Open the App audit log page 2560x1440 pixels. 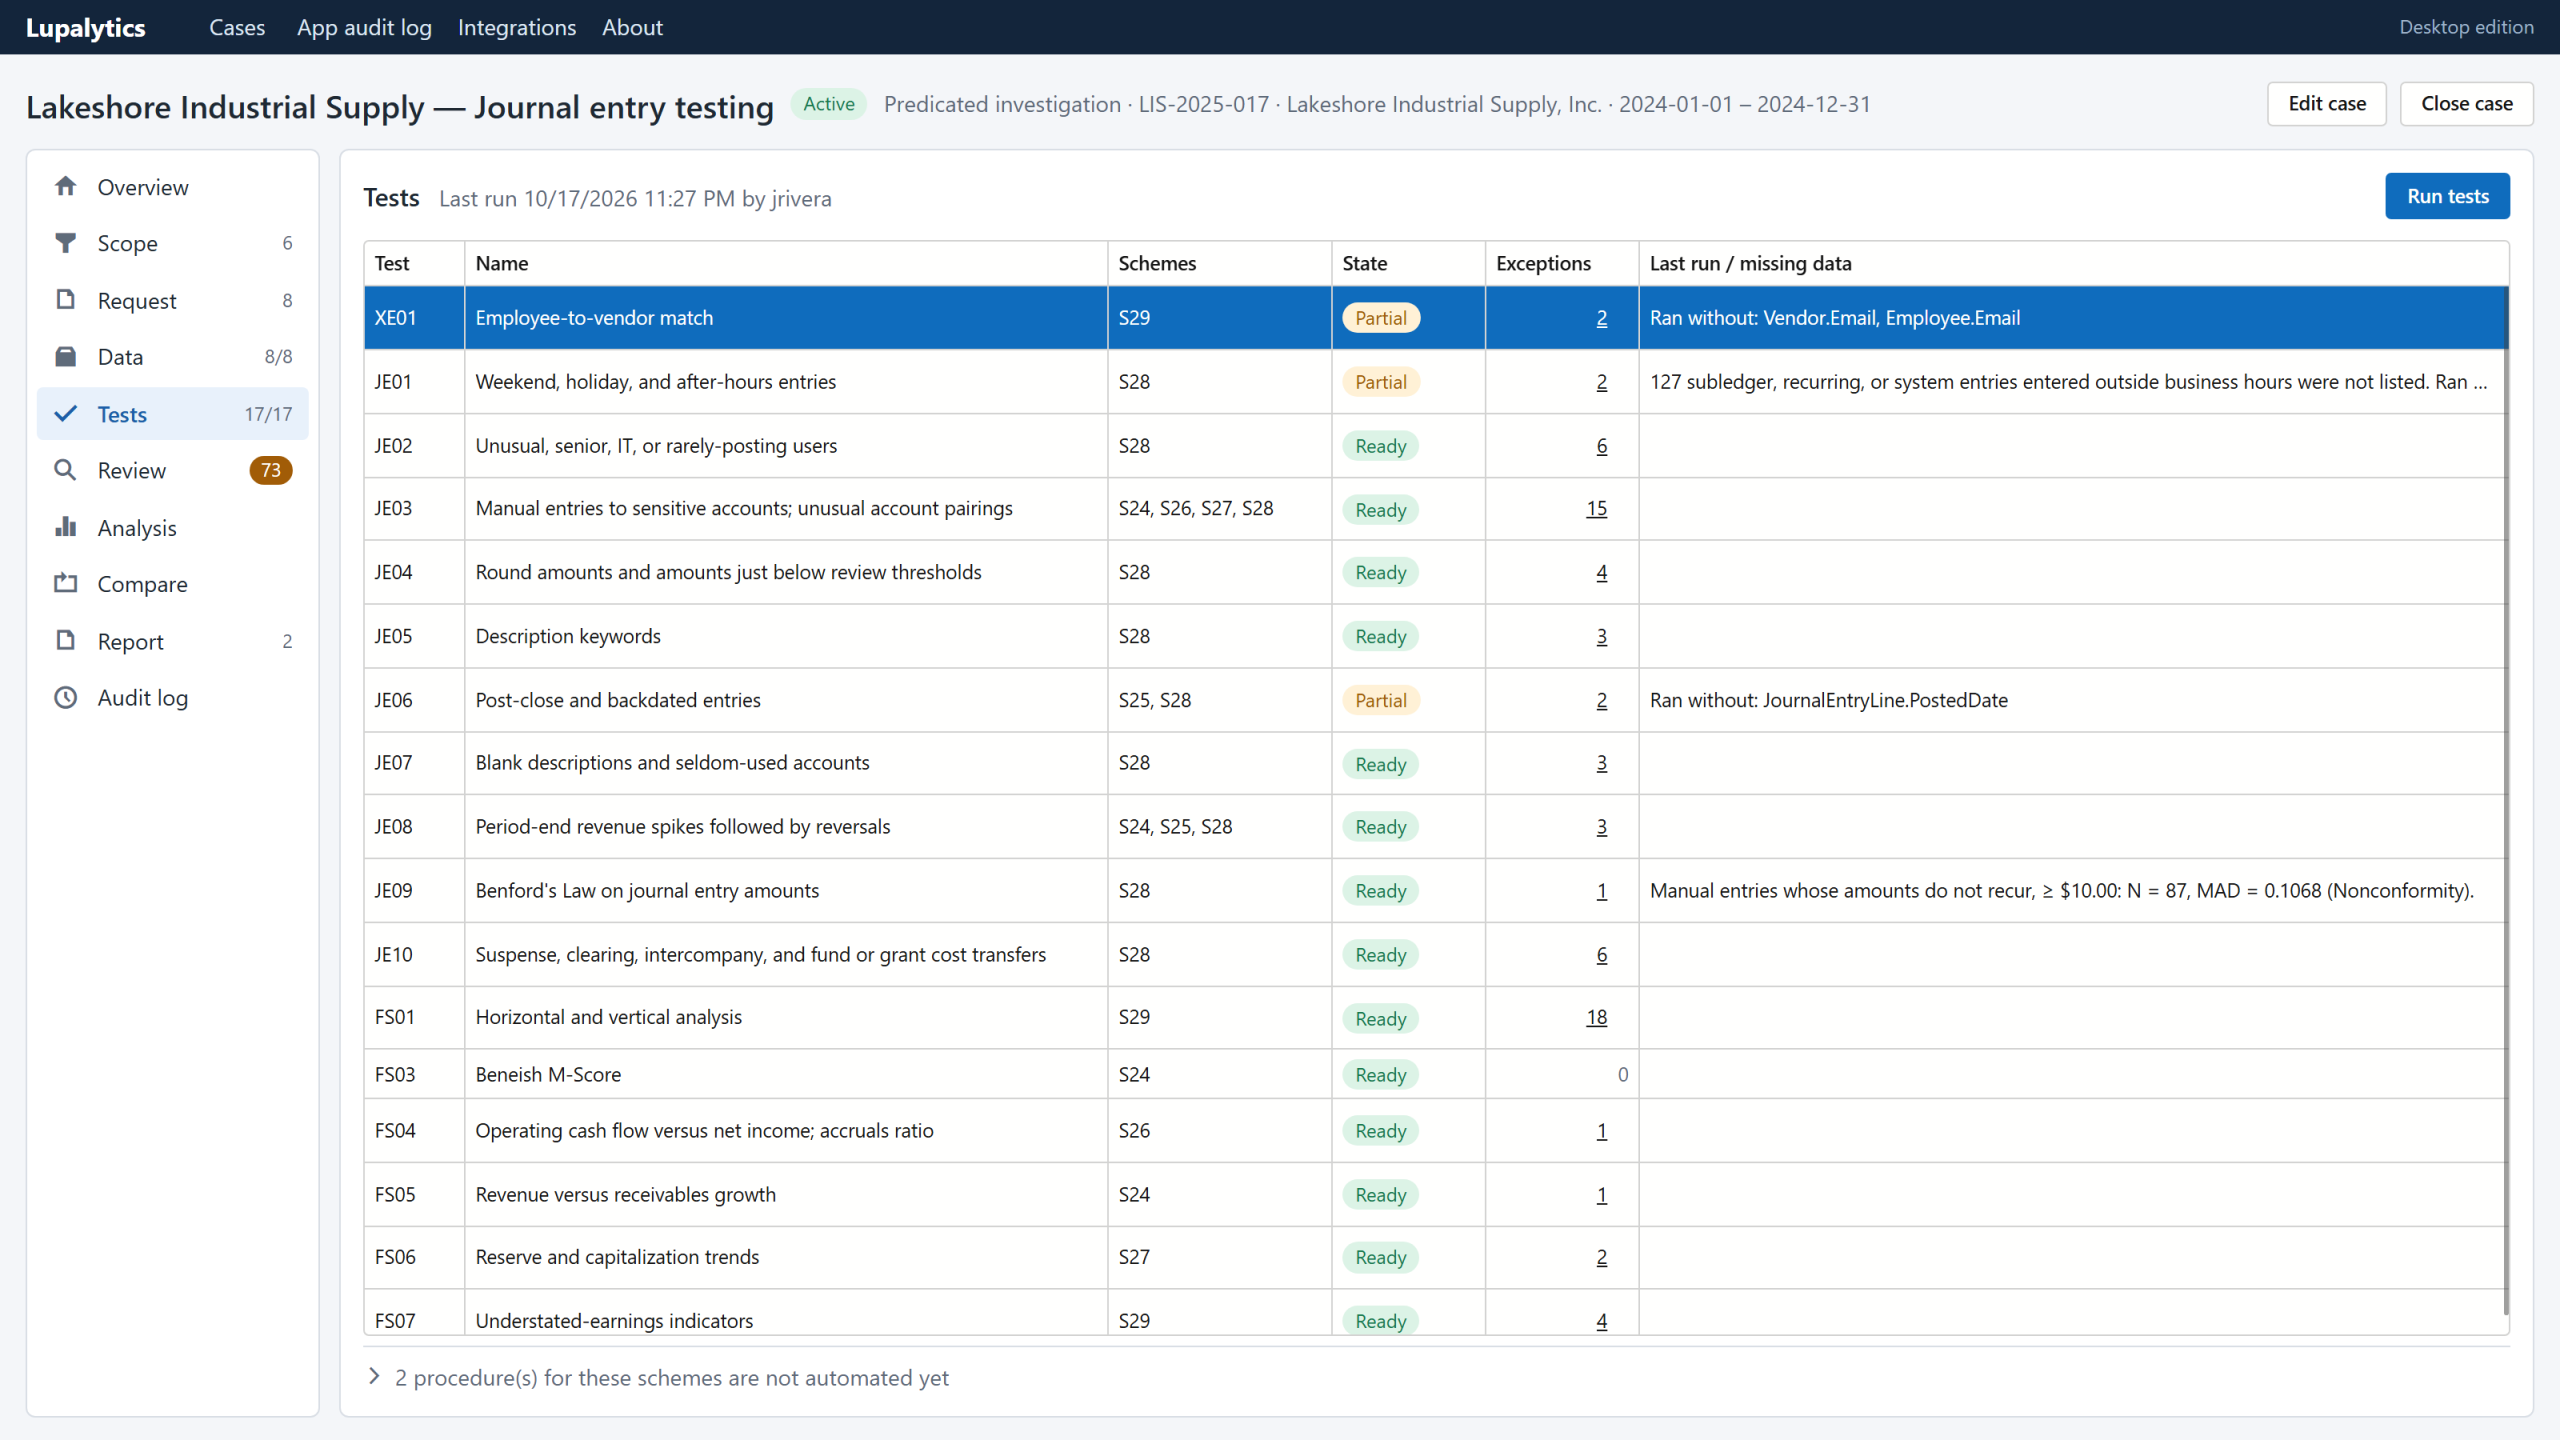364,27
